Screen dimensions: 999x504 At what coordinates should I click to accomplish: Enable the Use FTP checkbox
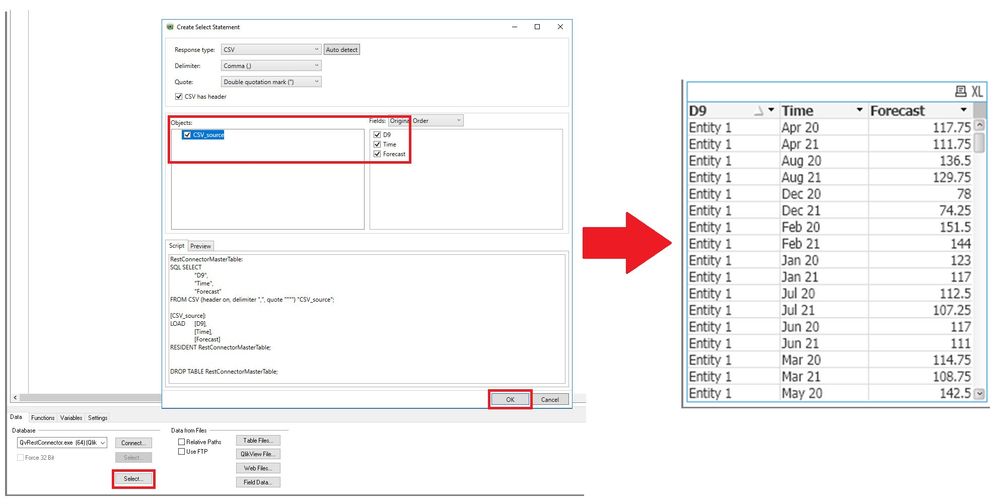pos(182,452)
